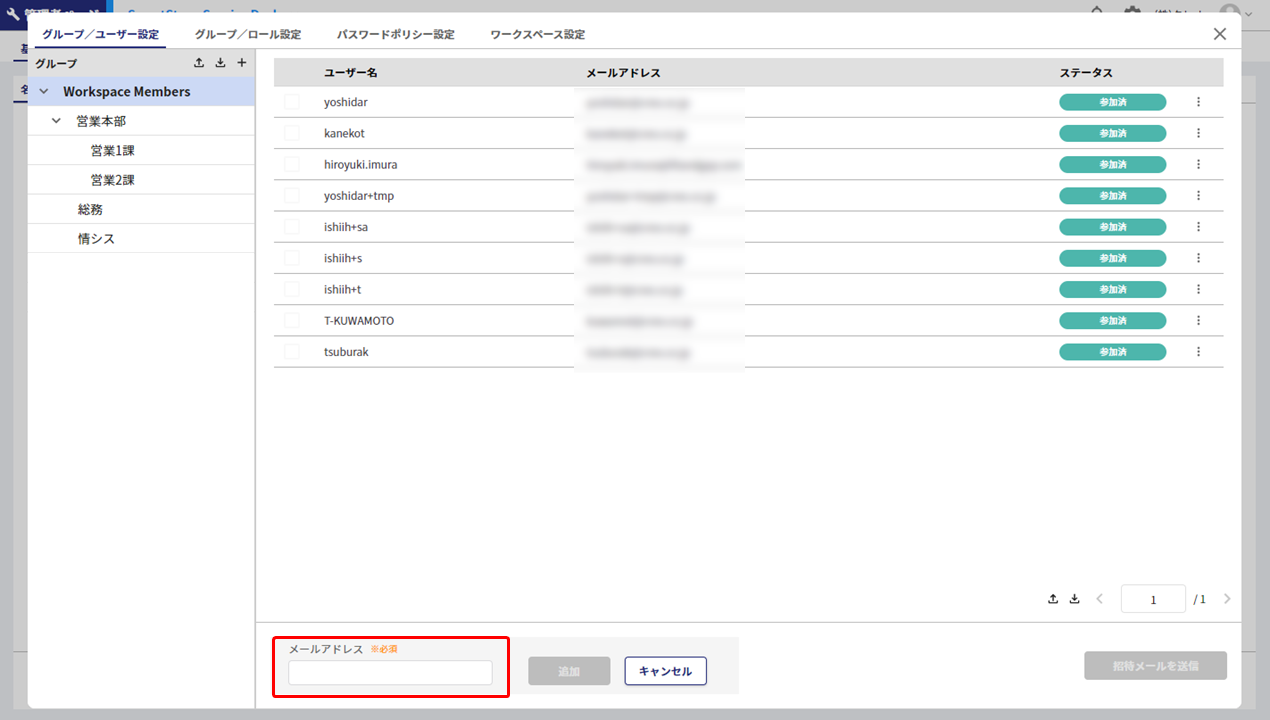Close the settings dialog with the X

(1219, 34)
